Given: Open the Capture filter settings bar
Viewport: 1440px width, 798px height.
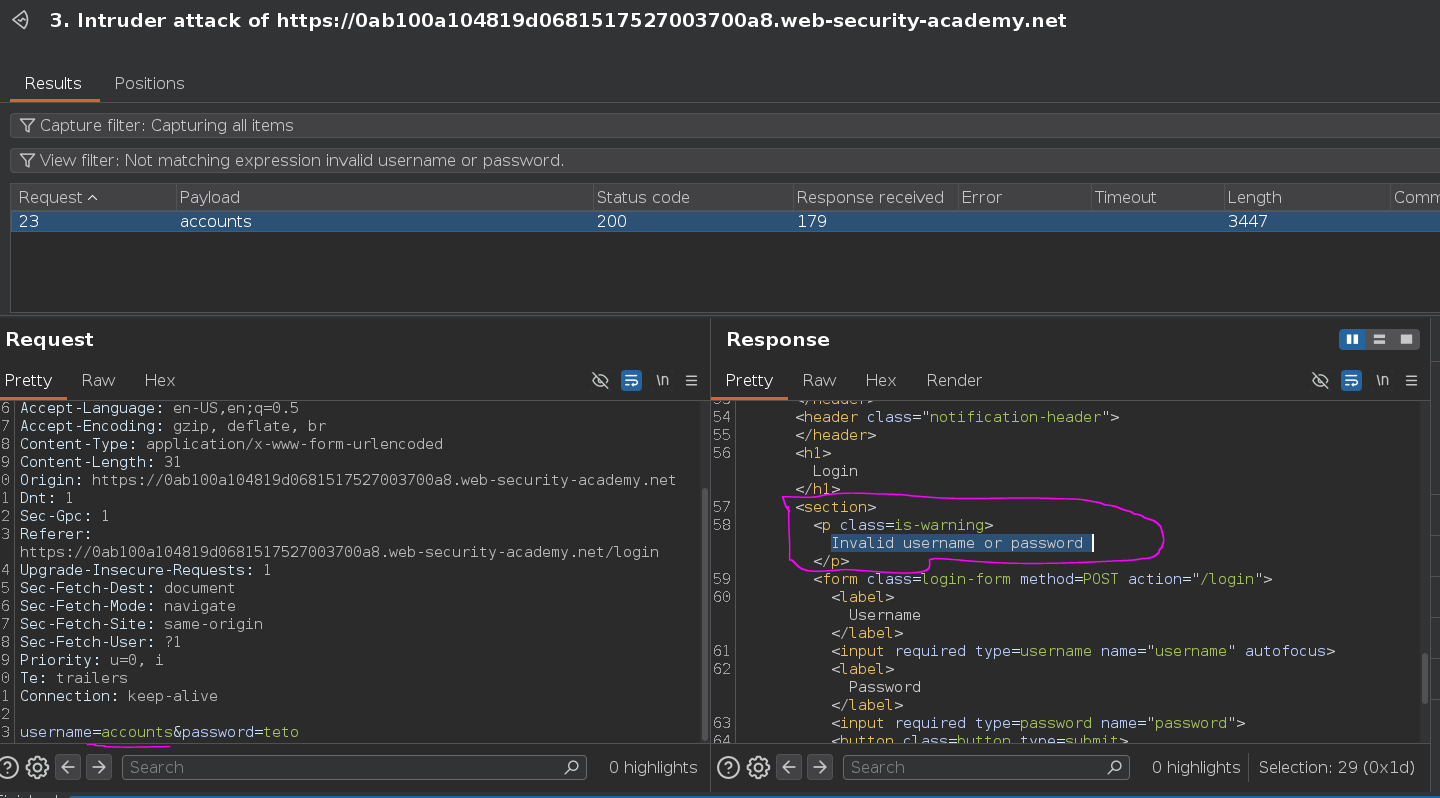Looking at the screenshot, I should pyautogui.click(x=725, y=125).
